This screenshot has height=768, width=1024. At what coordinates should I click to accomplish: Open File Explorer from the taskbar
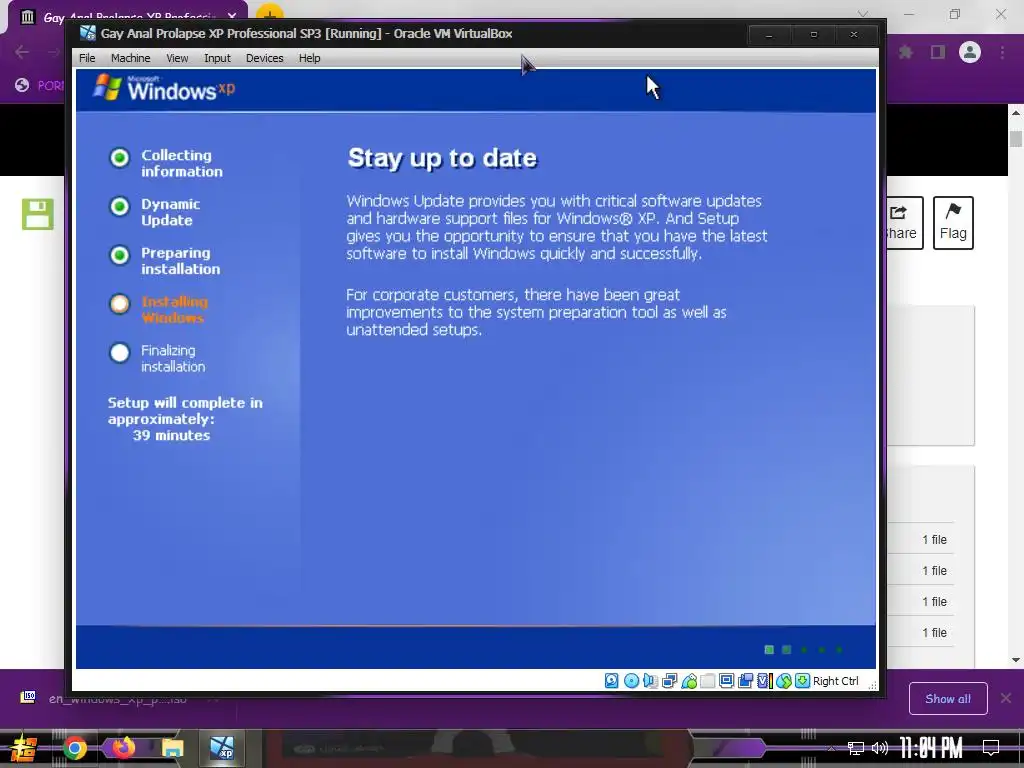[172, 748]
